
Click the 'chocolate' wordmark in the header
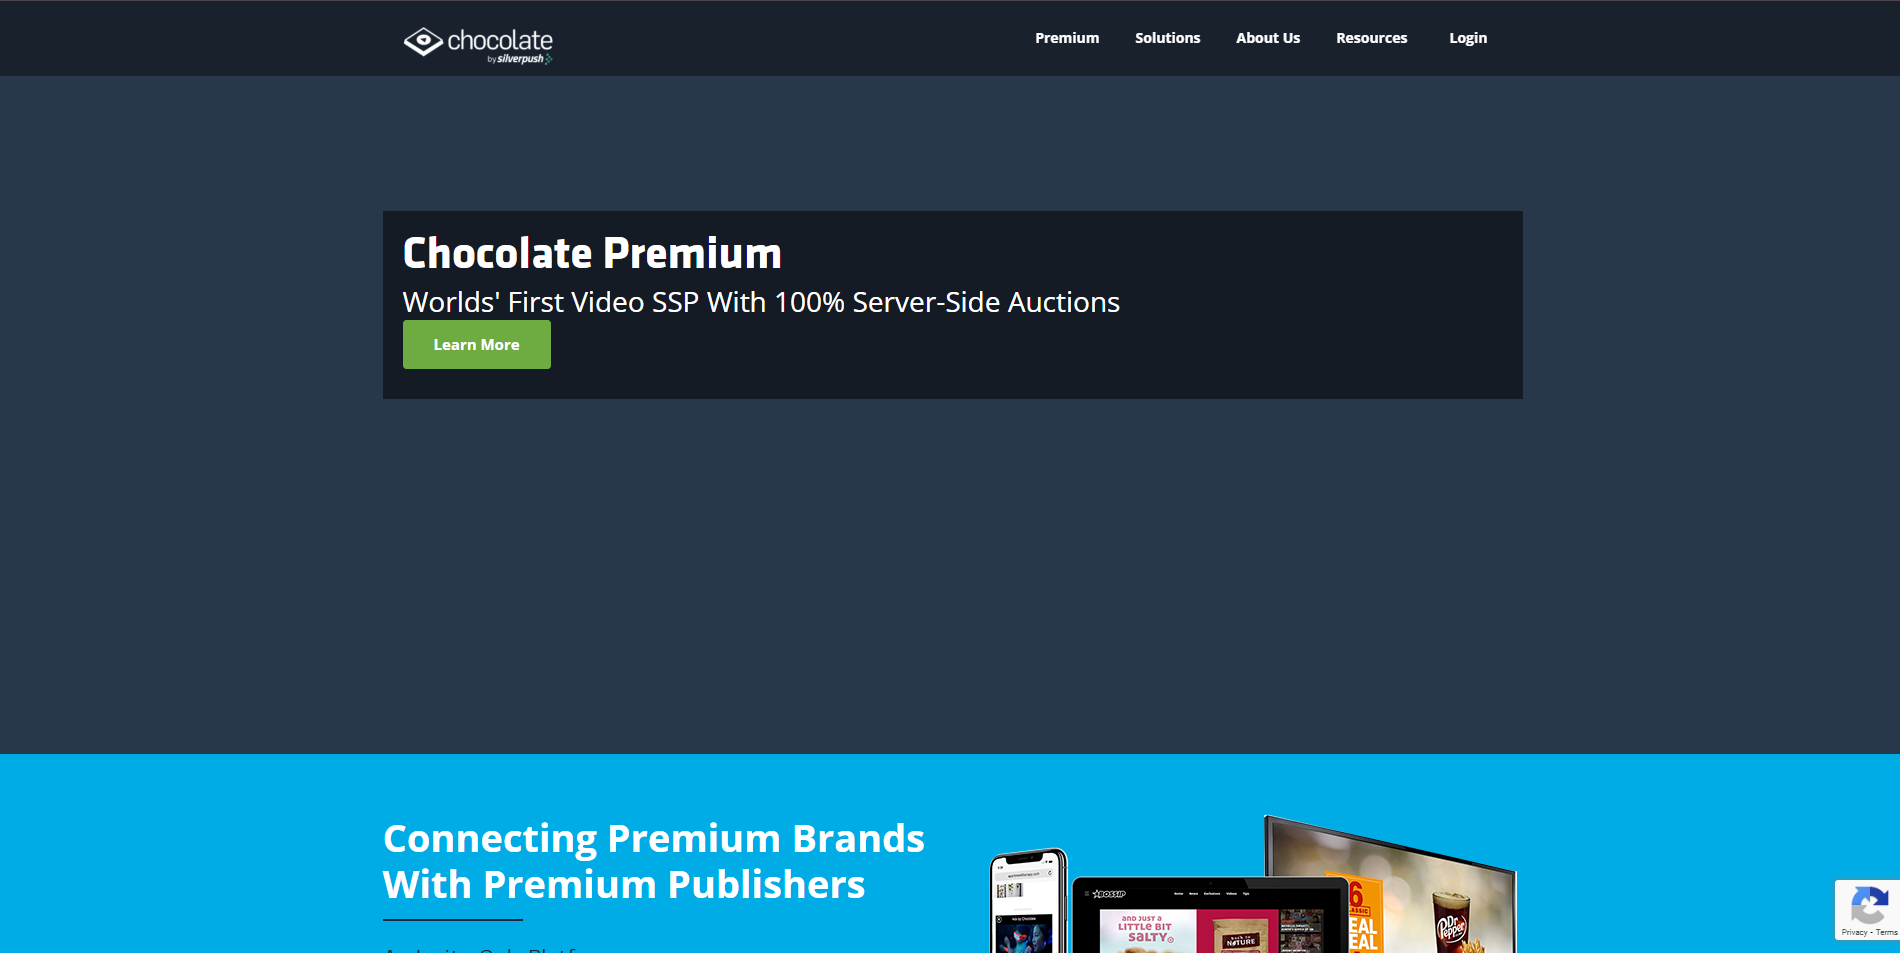pyautogui.click(x=500, y=40)
